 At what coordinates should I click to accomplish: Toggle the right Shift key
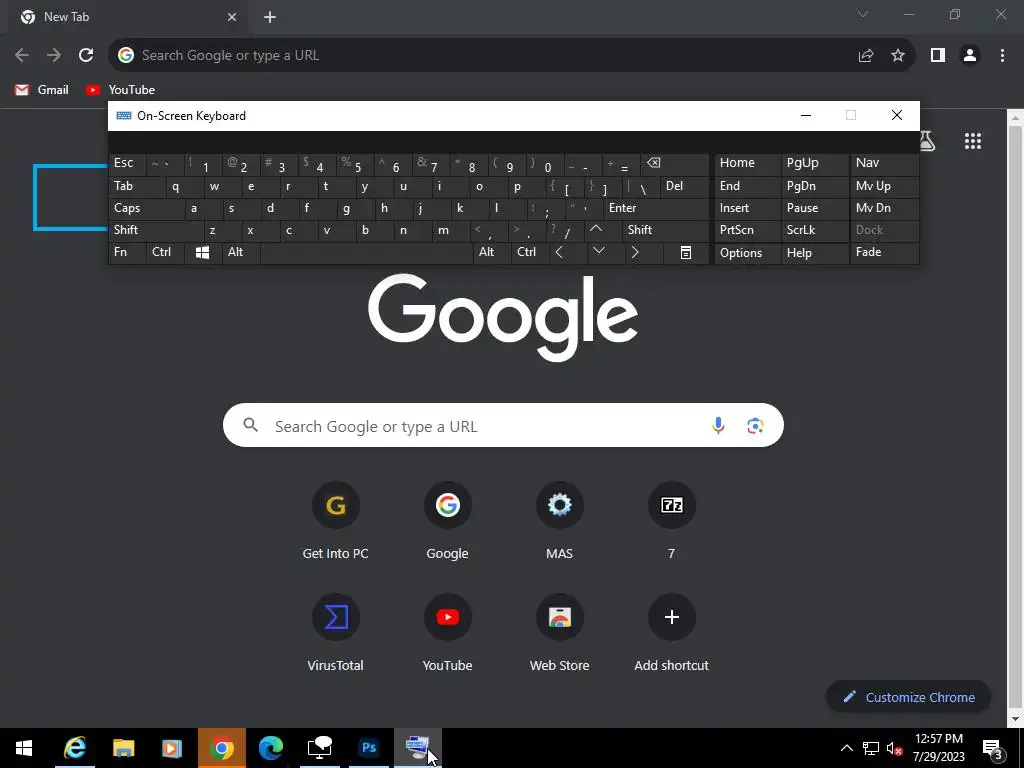(x=665, y=230)
